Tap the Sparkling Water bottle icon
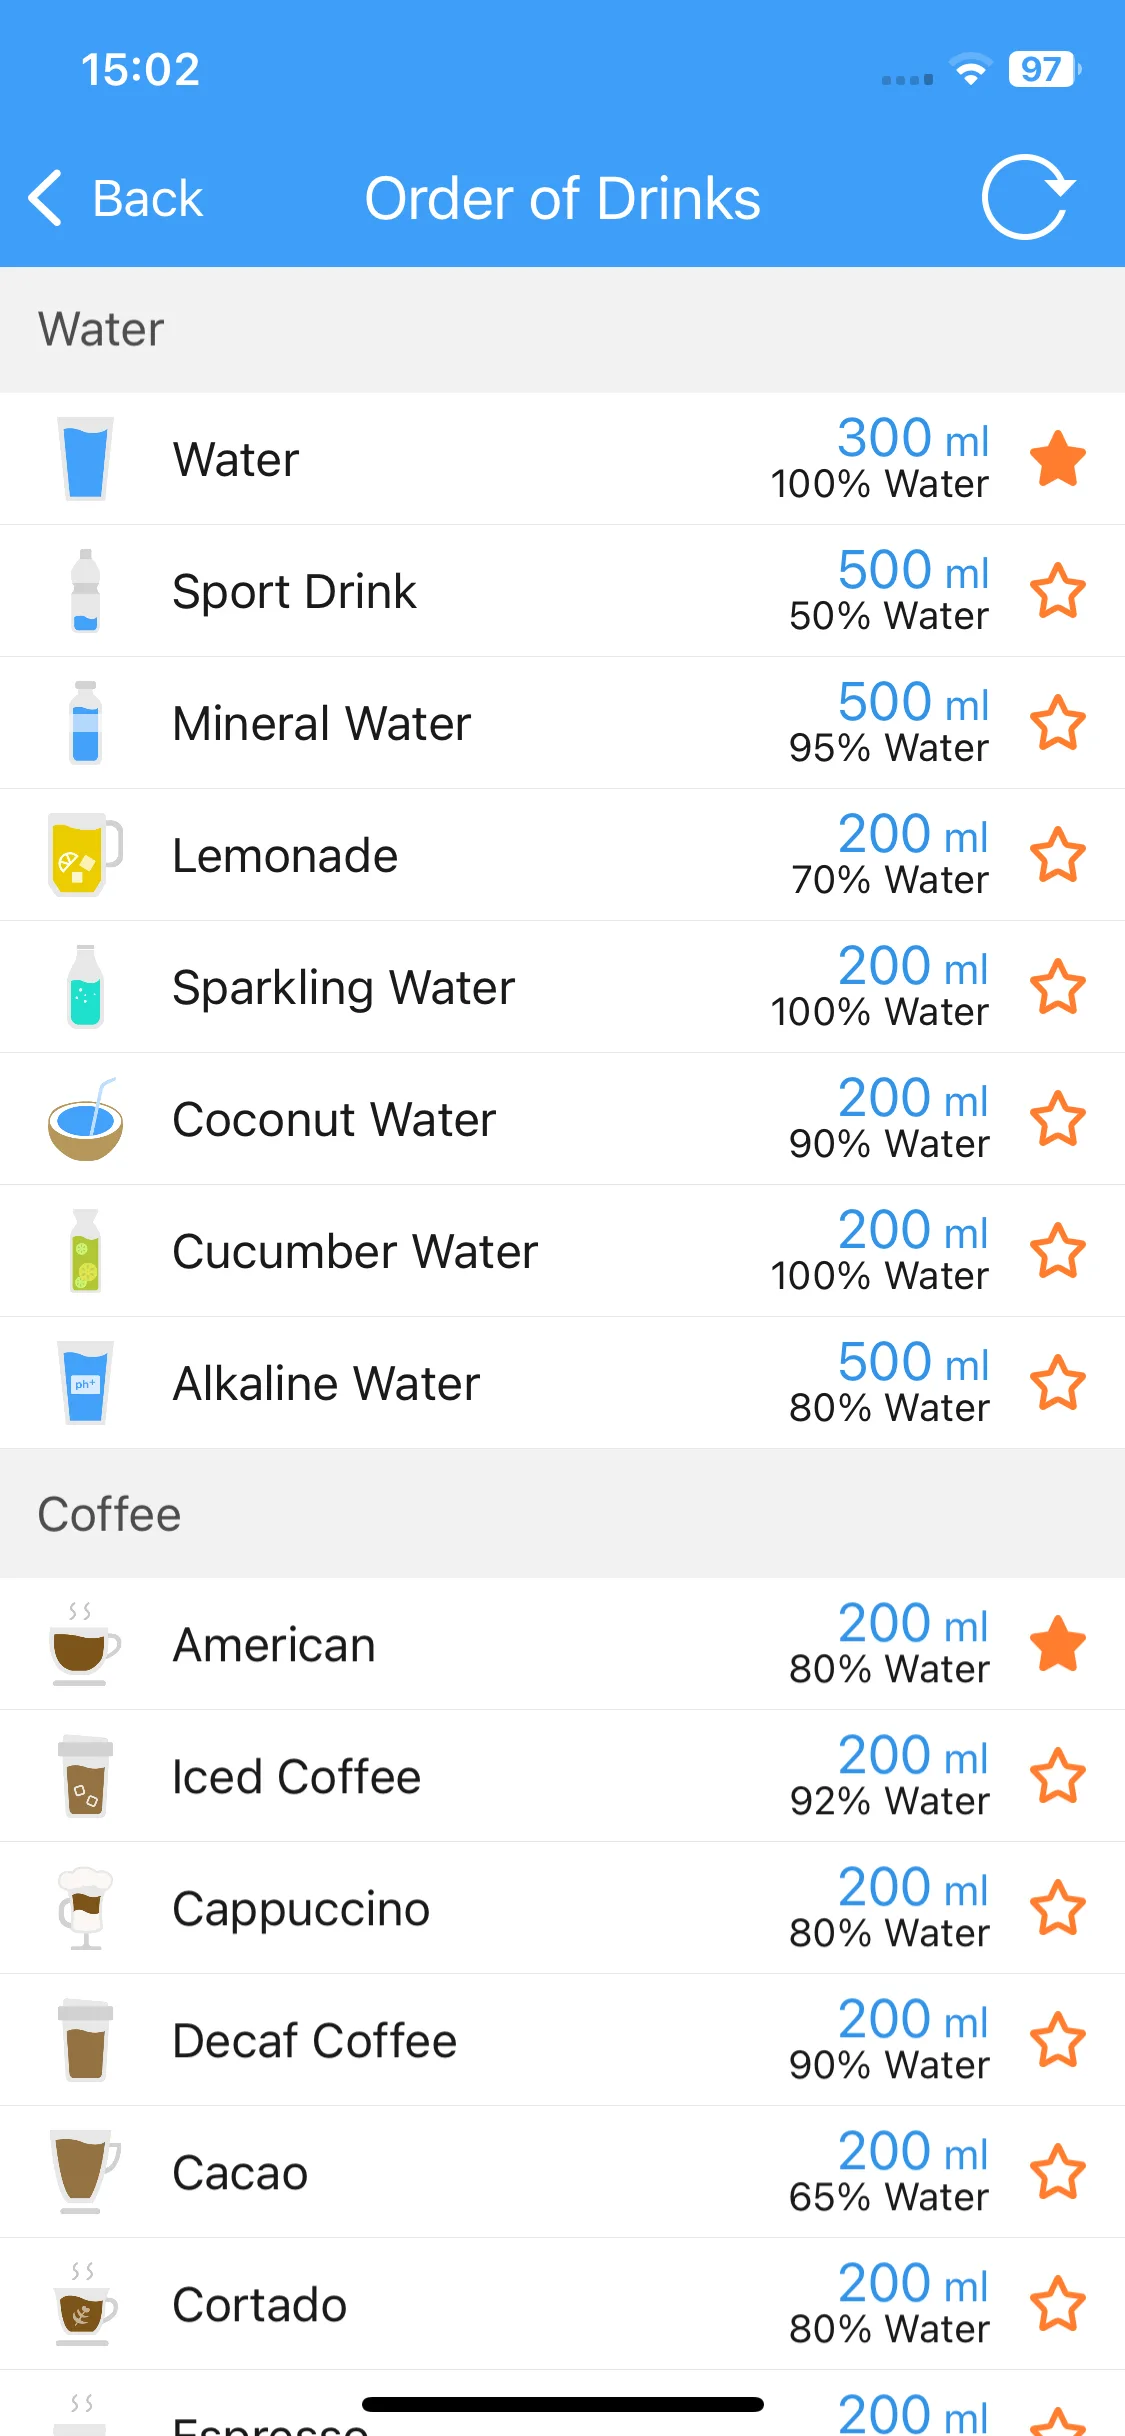Image resolution: width=1125 pixels, height=2436 pixels. pos(85,986)
